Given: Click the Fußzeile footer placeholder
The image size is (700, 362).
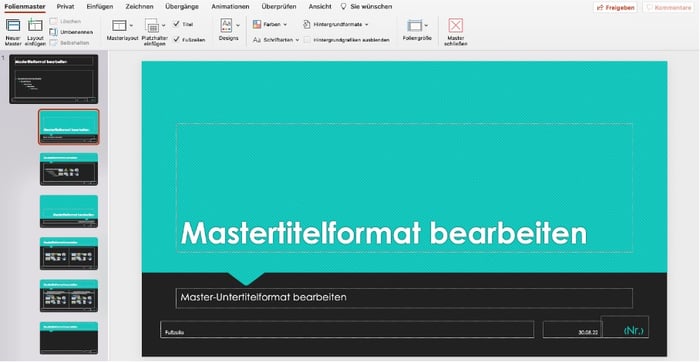Looking at the screenshot, I should coord(347,329).
